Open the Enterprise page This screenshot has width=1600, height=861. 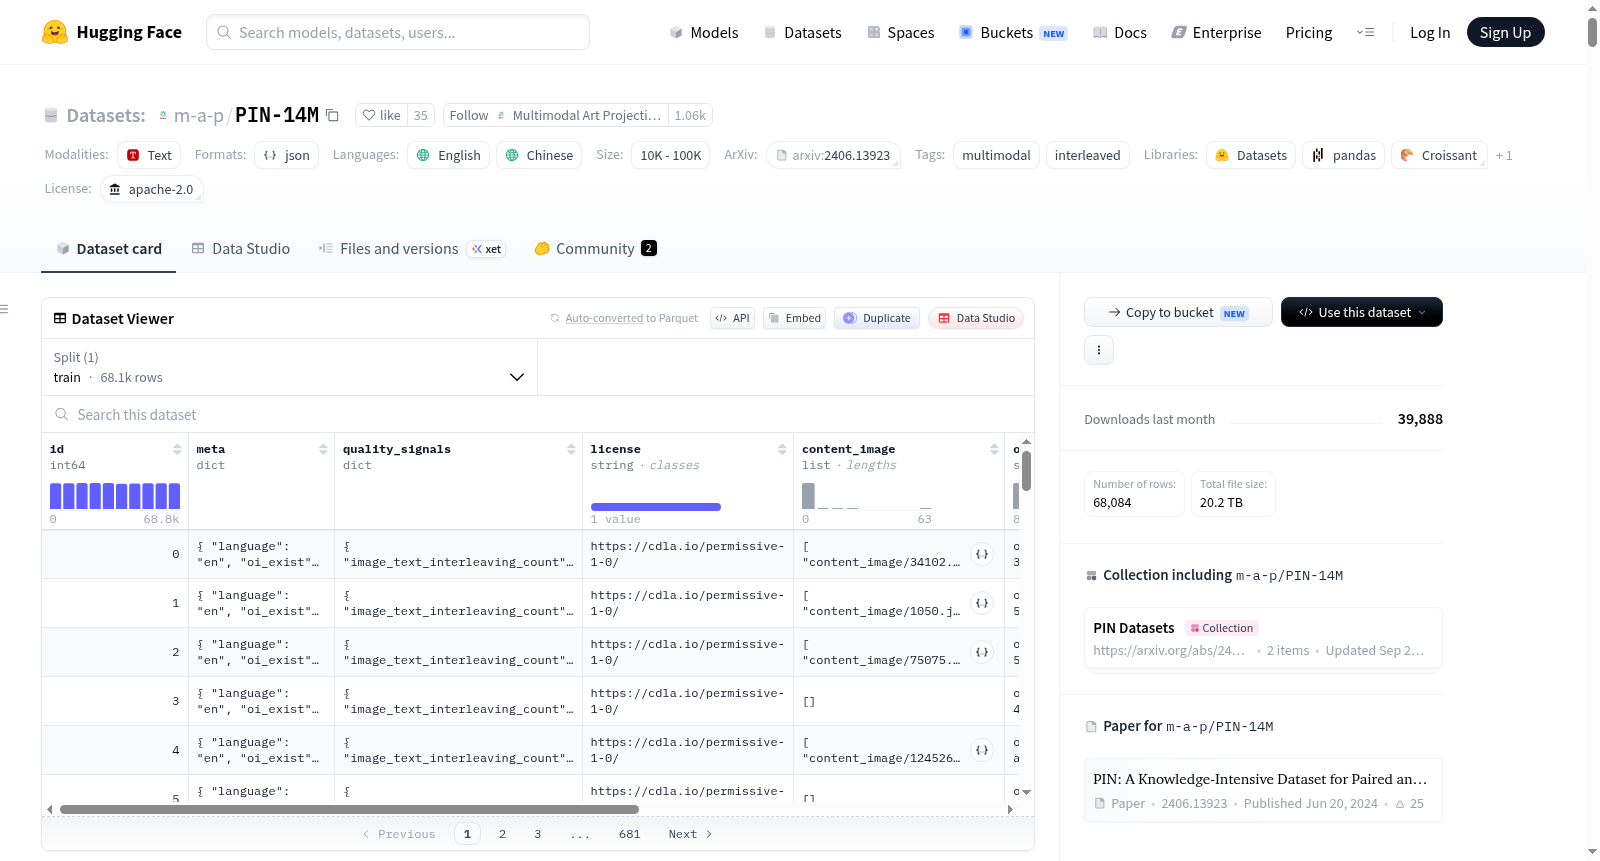tap(1217, 33)
